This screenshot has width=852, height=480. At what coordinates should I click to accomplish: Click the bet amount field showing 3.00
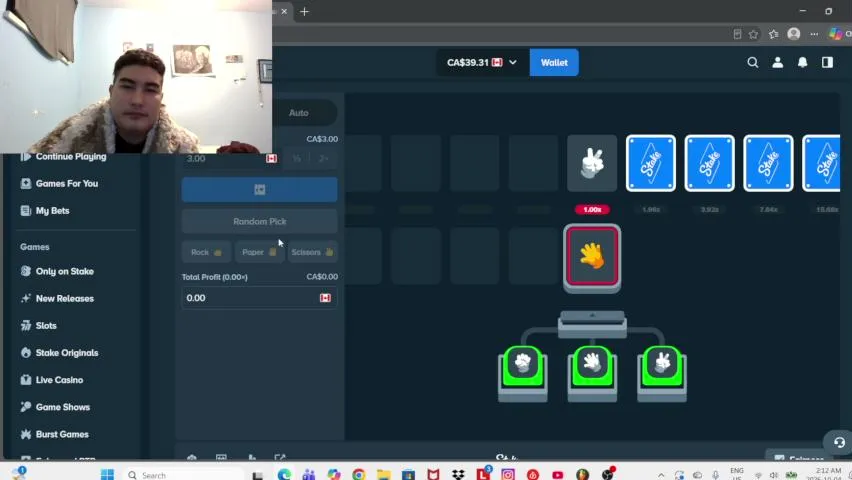tap(230, 159)
